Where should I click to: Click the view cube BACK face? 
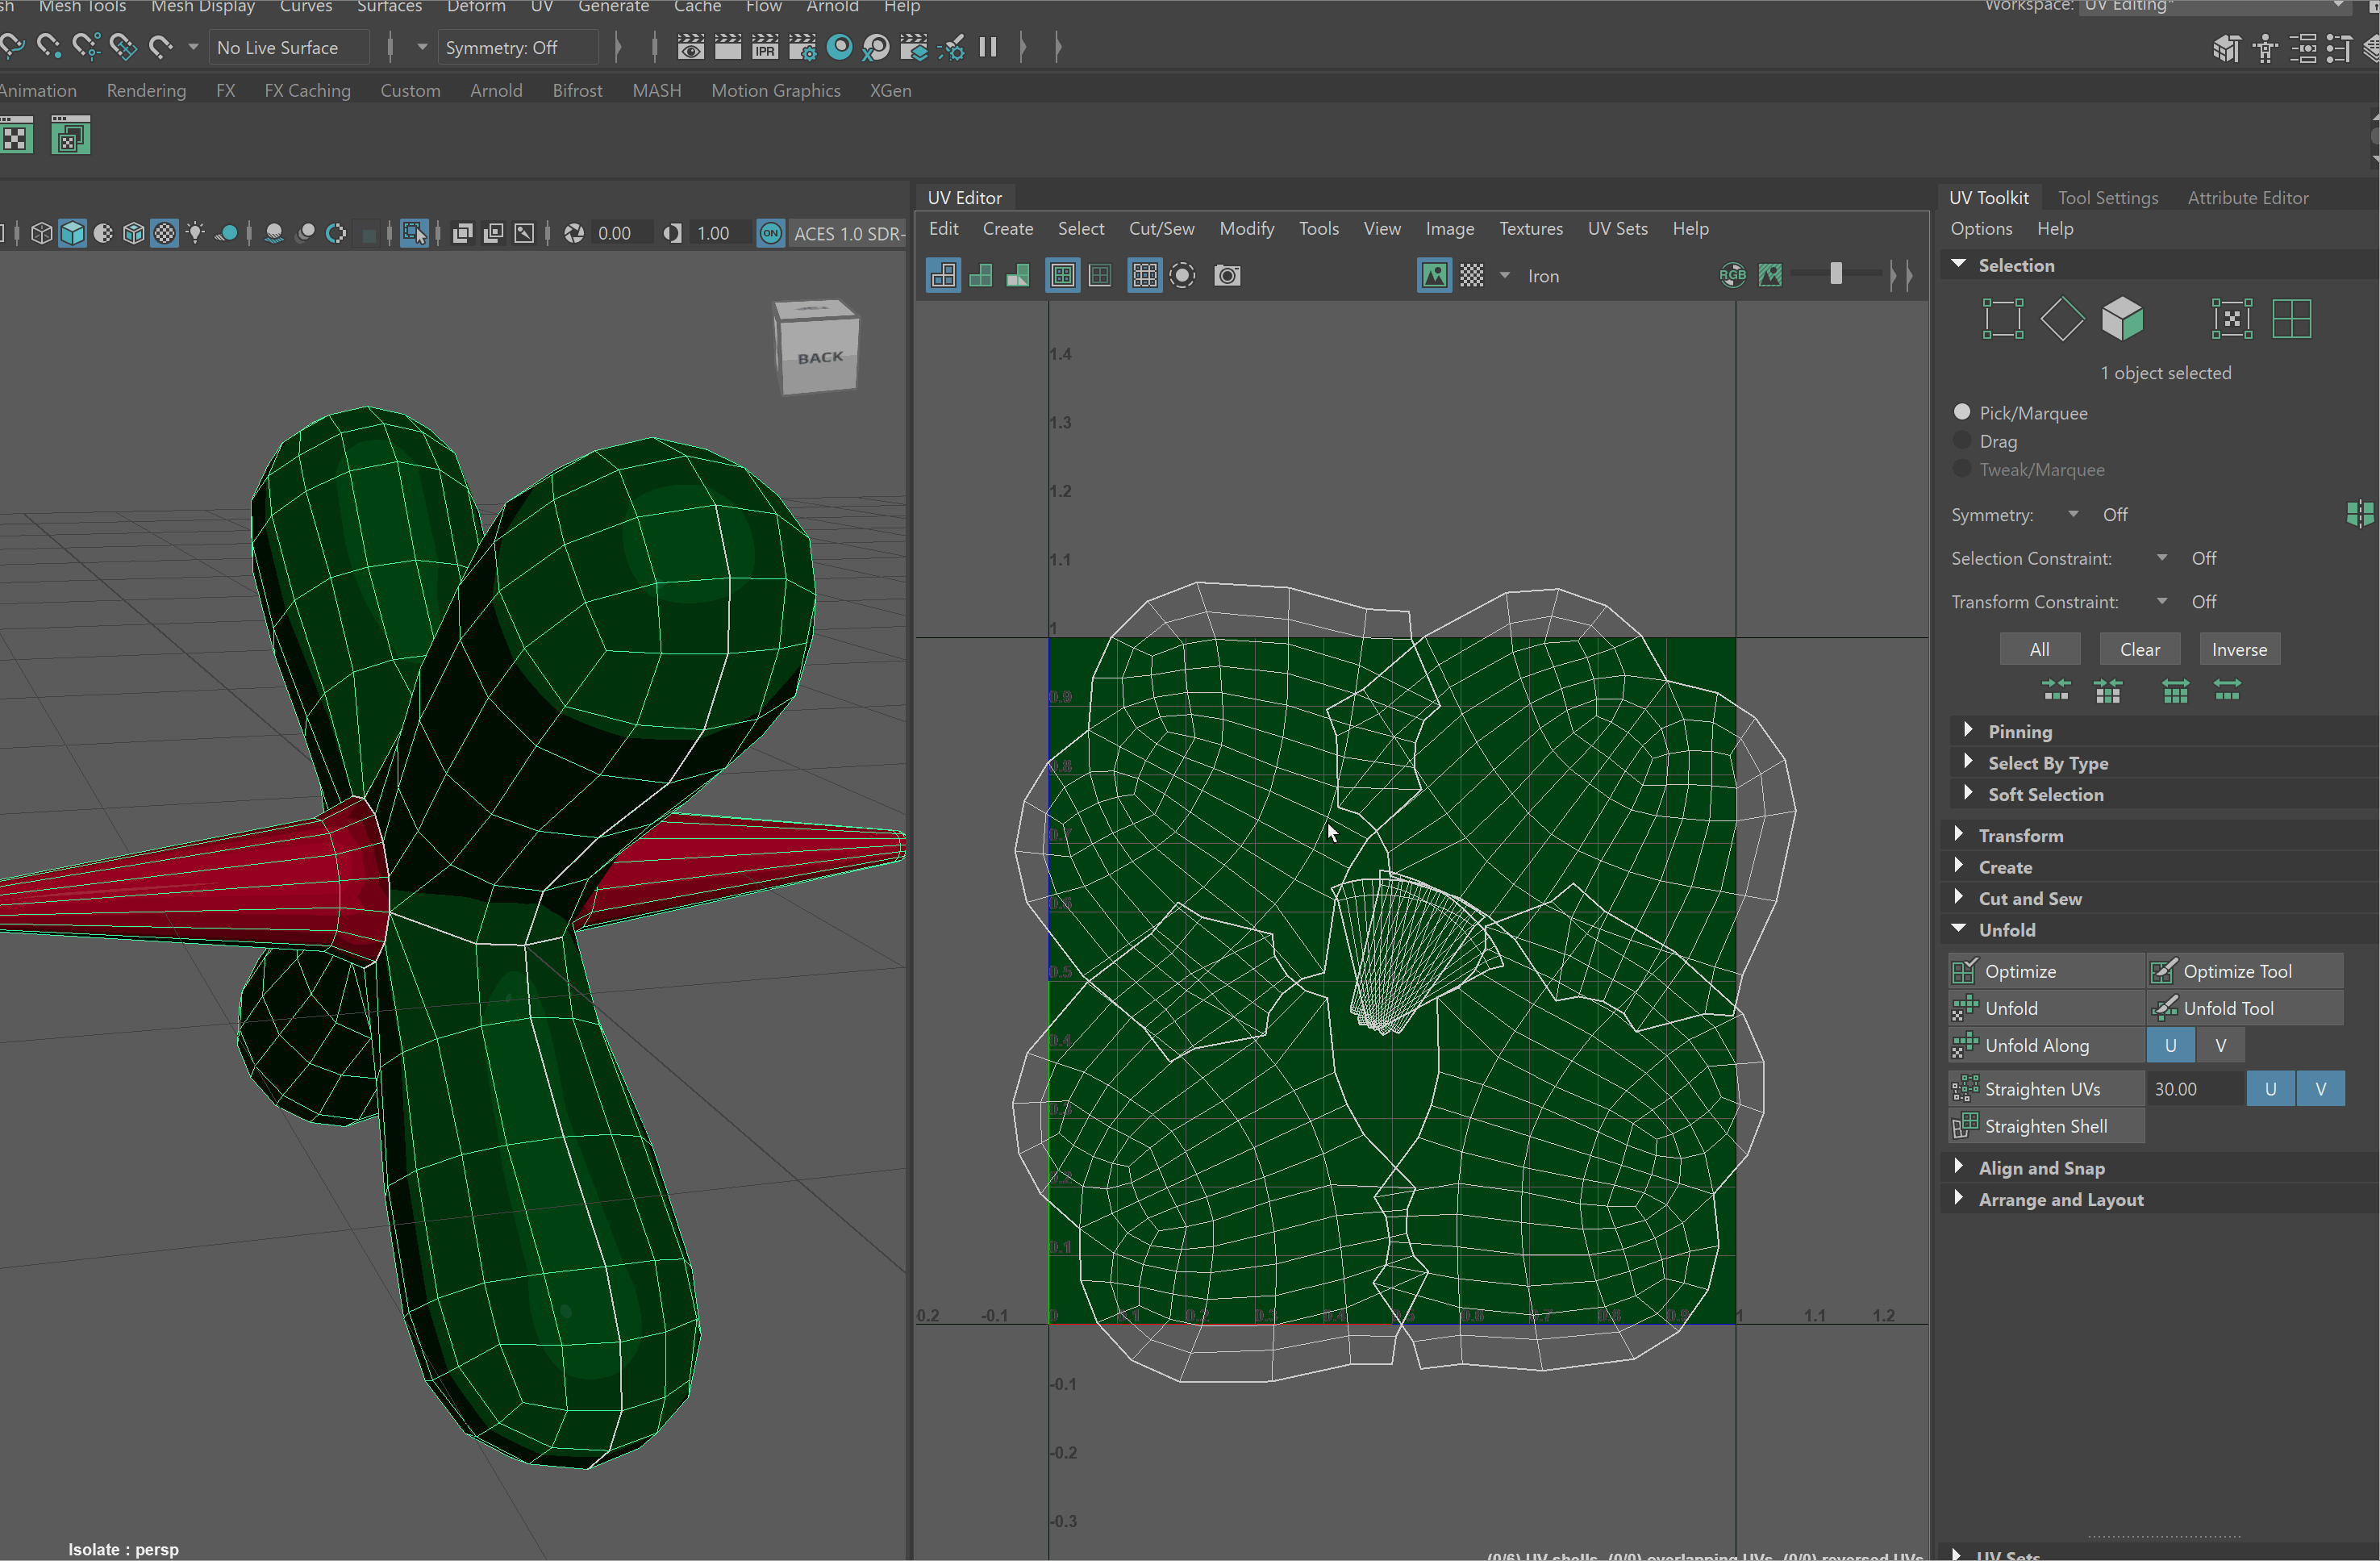pos(819,358)
